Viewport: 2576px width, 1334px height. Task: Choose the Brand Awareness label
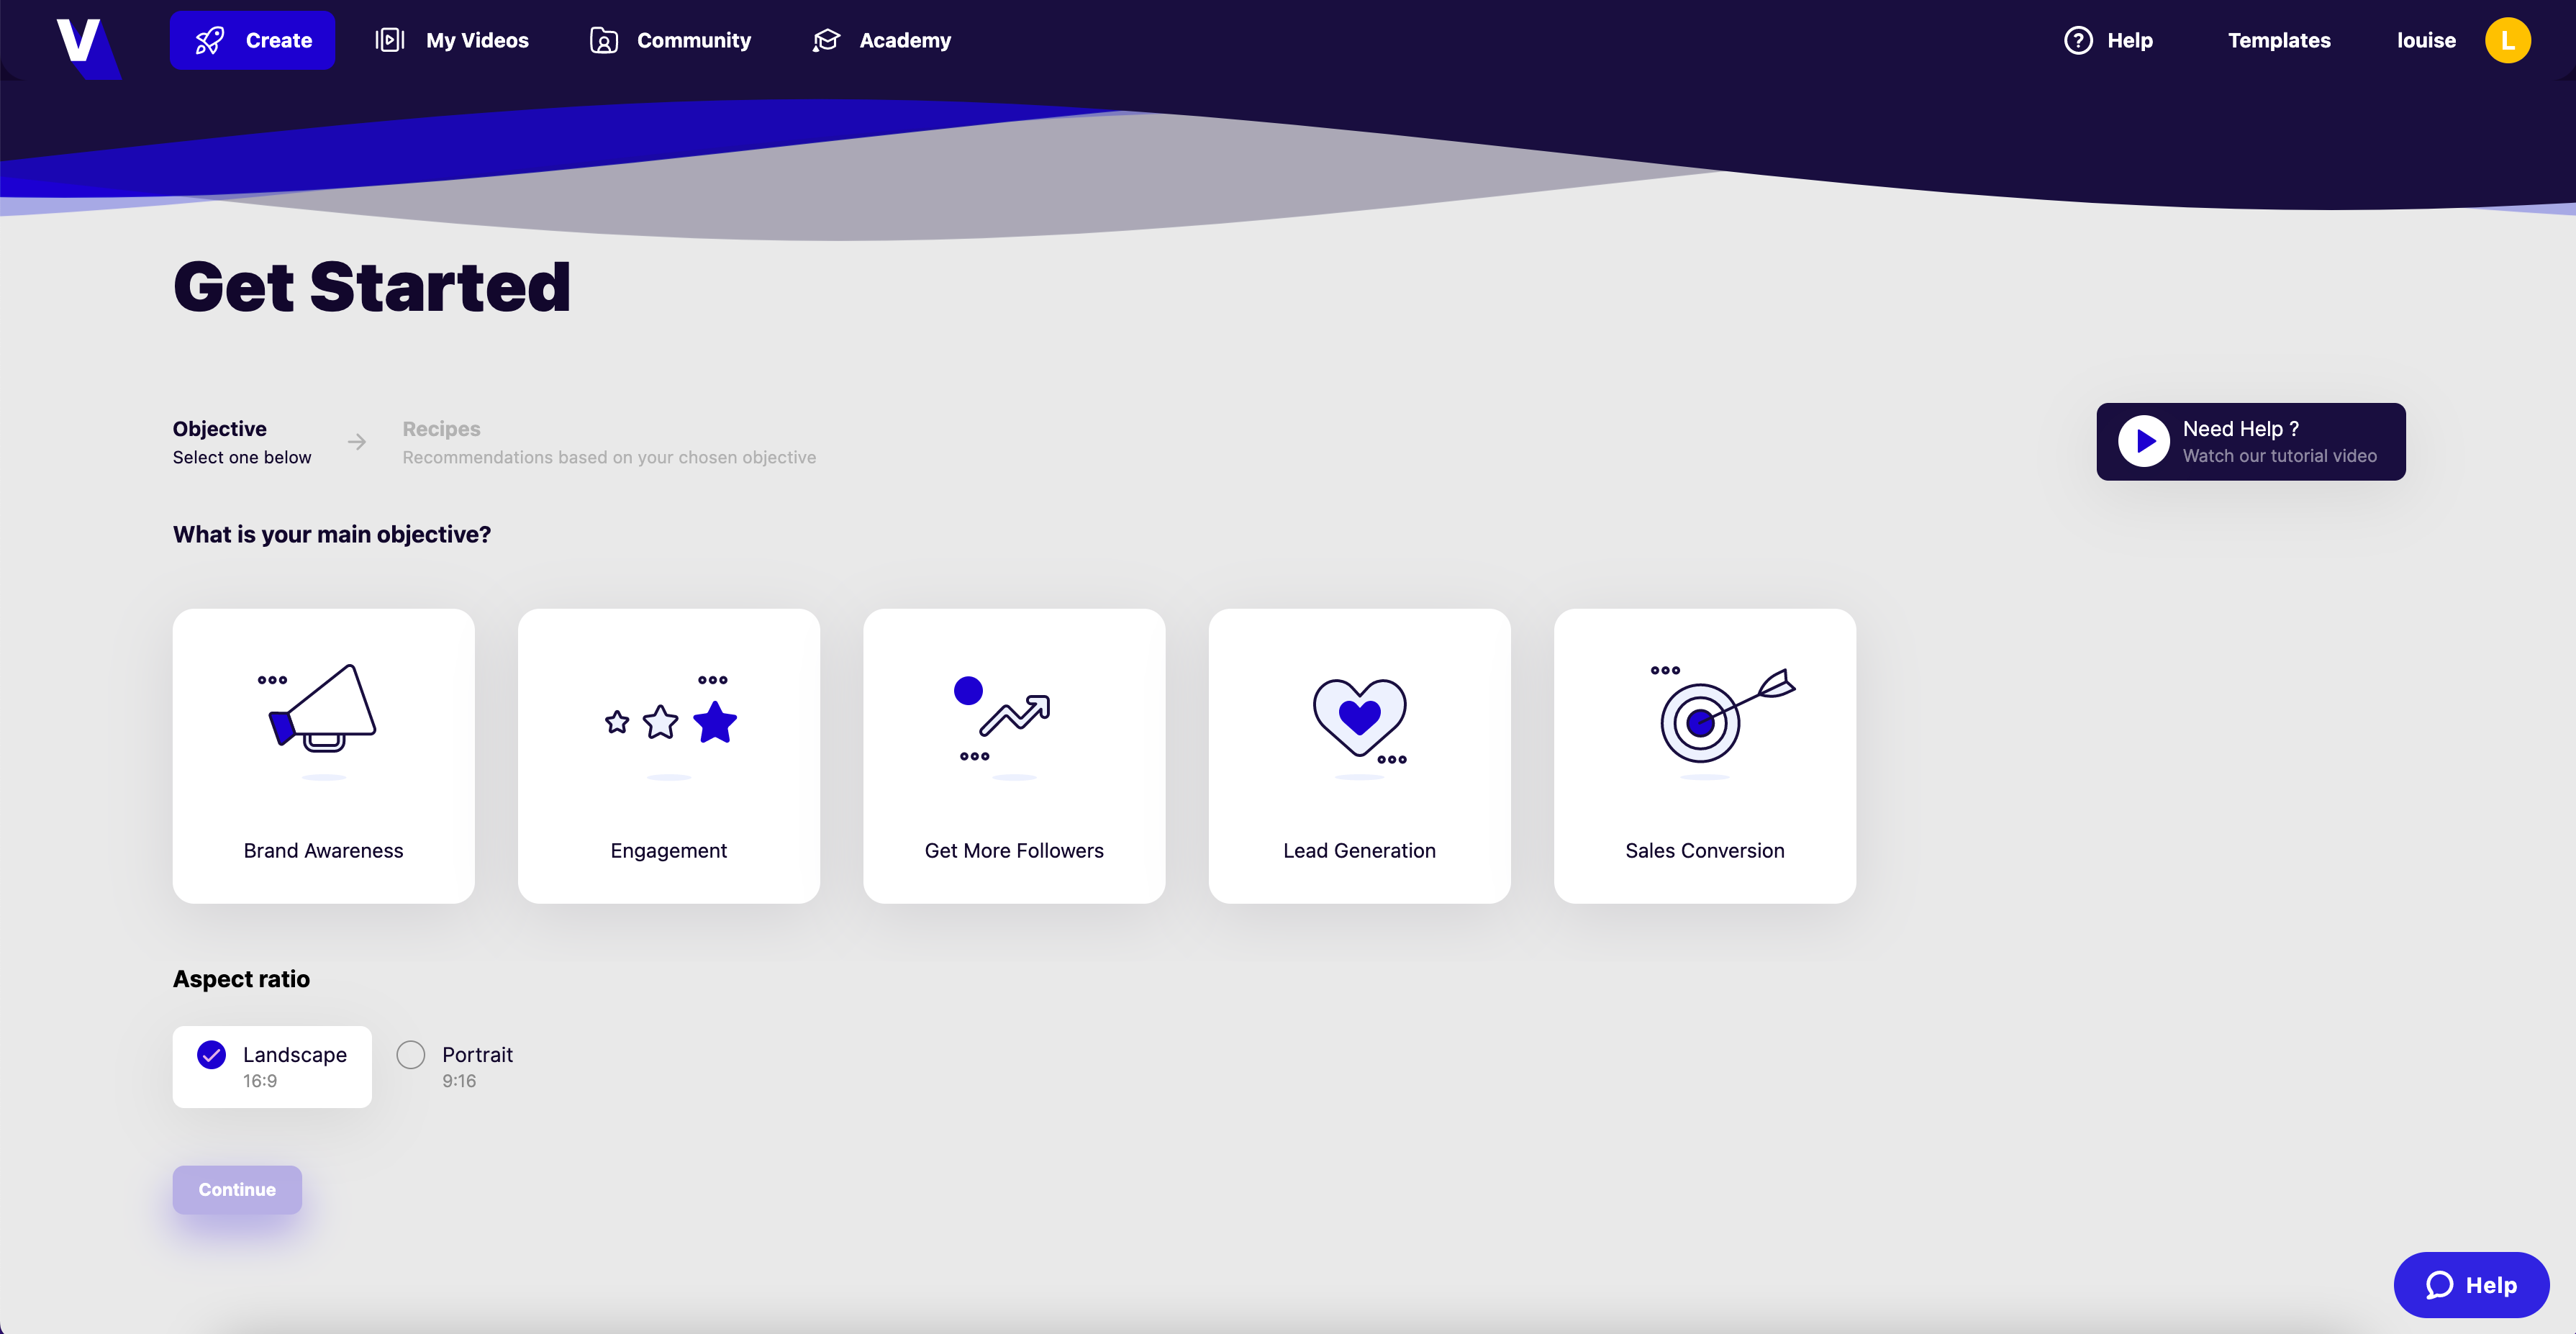coord(323,851)
